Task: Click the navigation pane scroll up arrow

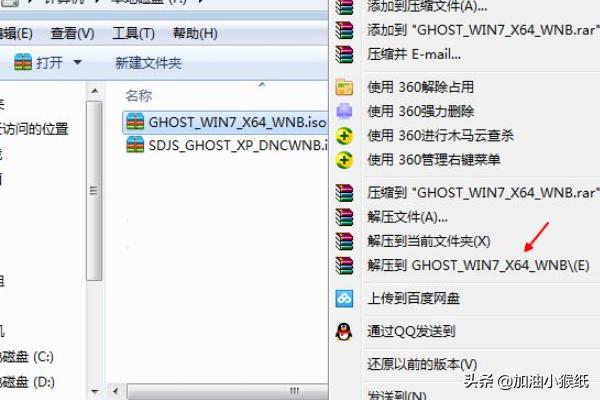Action: pyautogui.click(x=95, y=91)
